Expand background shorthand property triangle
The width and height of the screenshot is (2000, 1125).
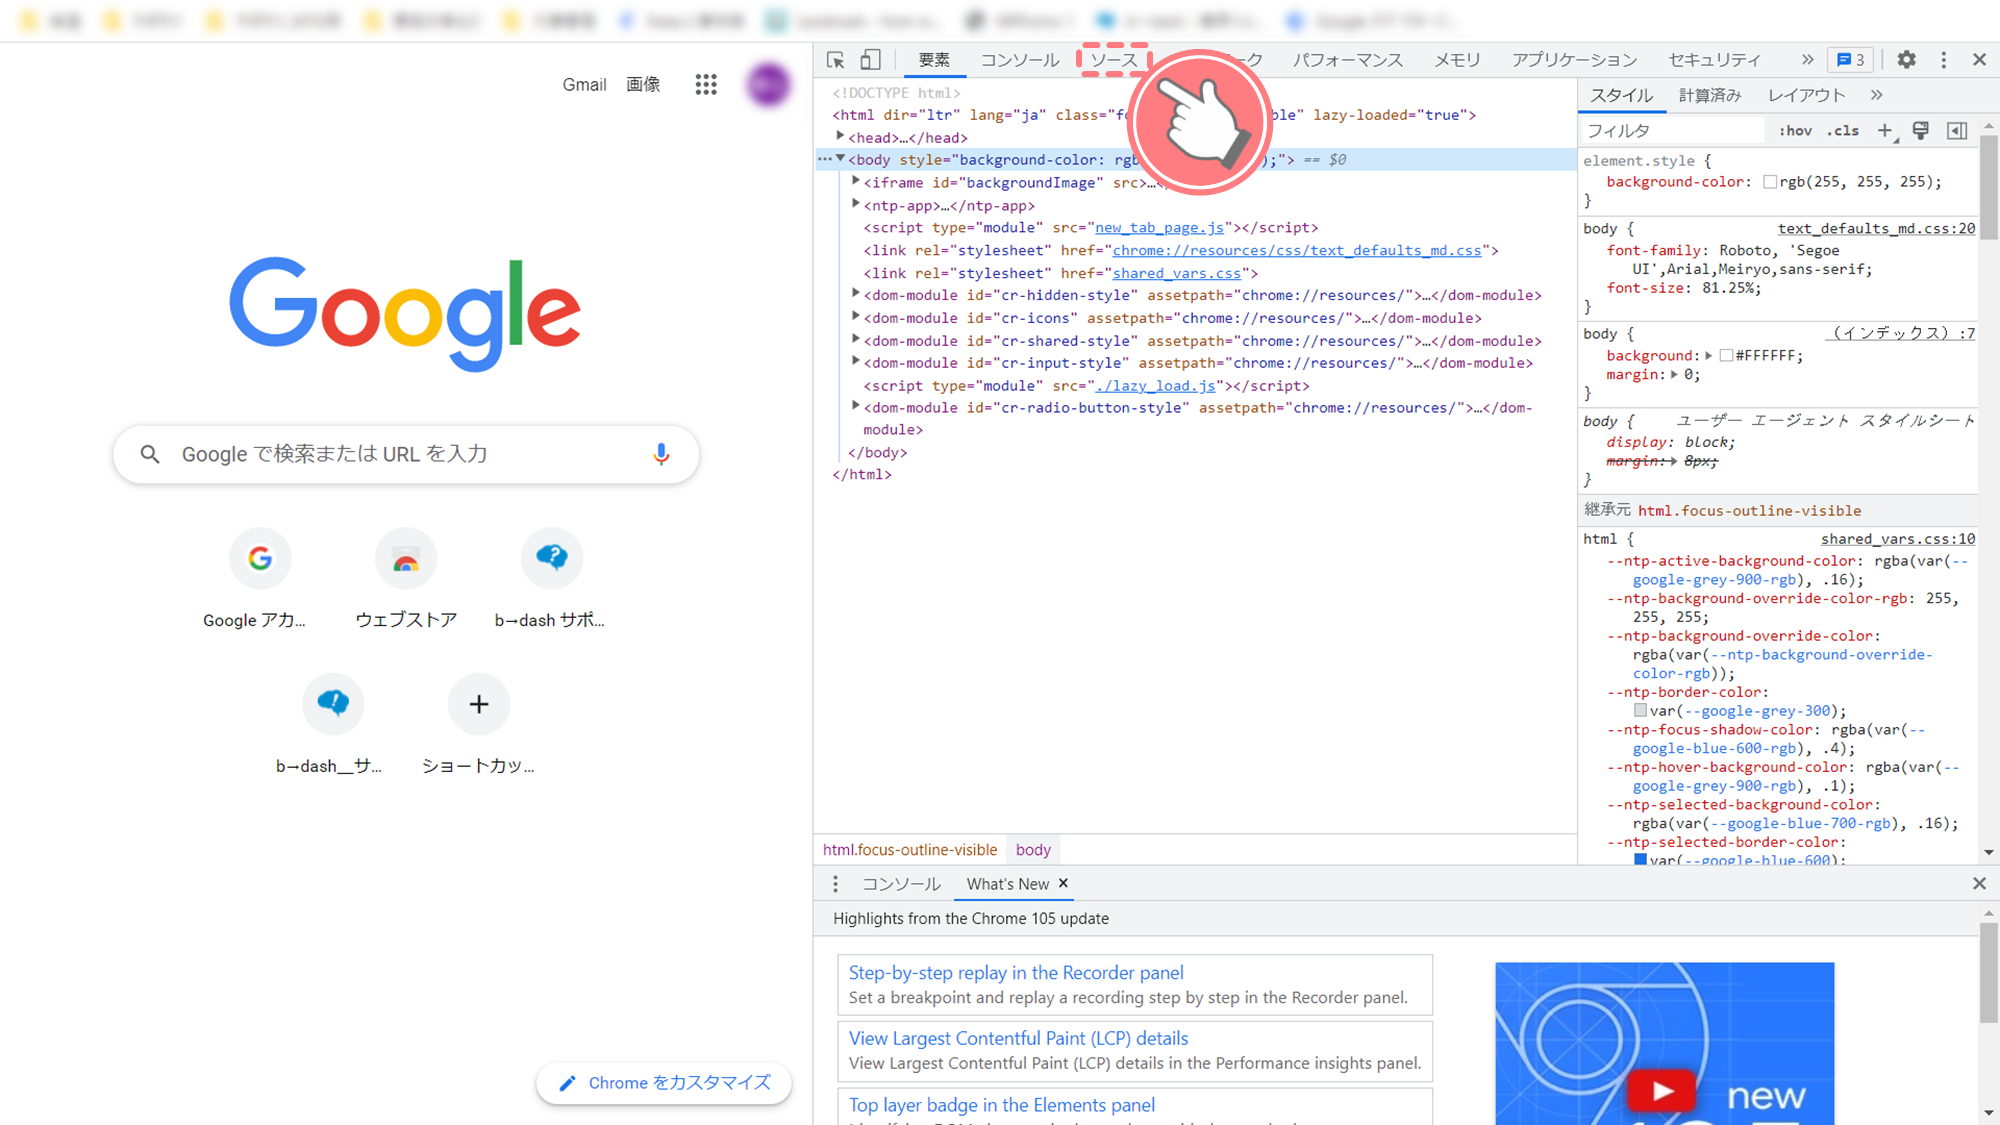click(x=1709, y=356)
